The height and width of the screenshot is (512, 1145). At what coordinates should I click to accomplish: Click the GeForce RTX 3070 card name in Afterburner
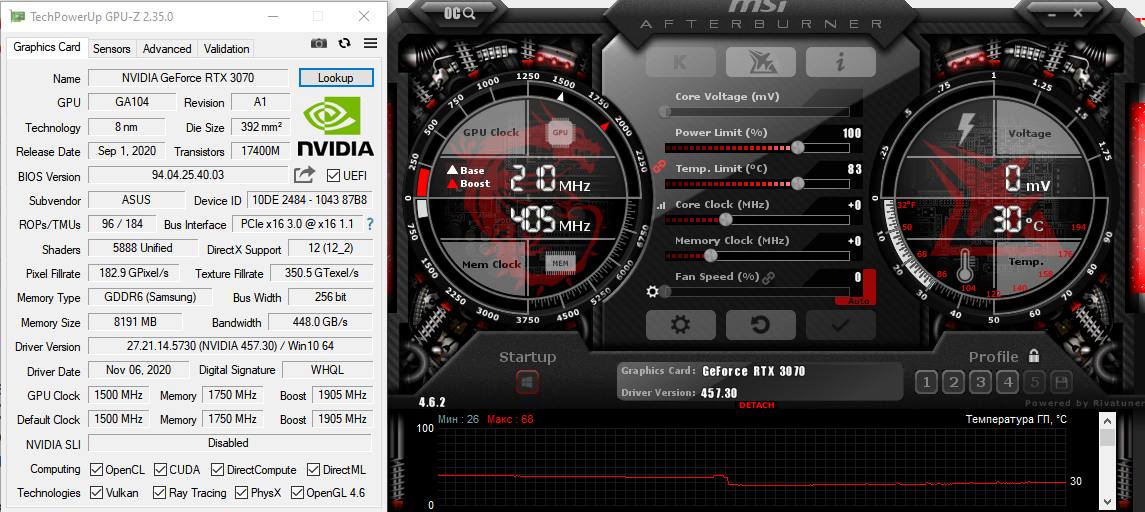click(x=754, y=371)
